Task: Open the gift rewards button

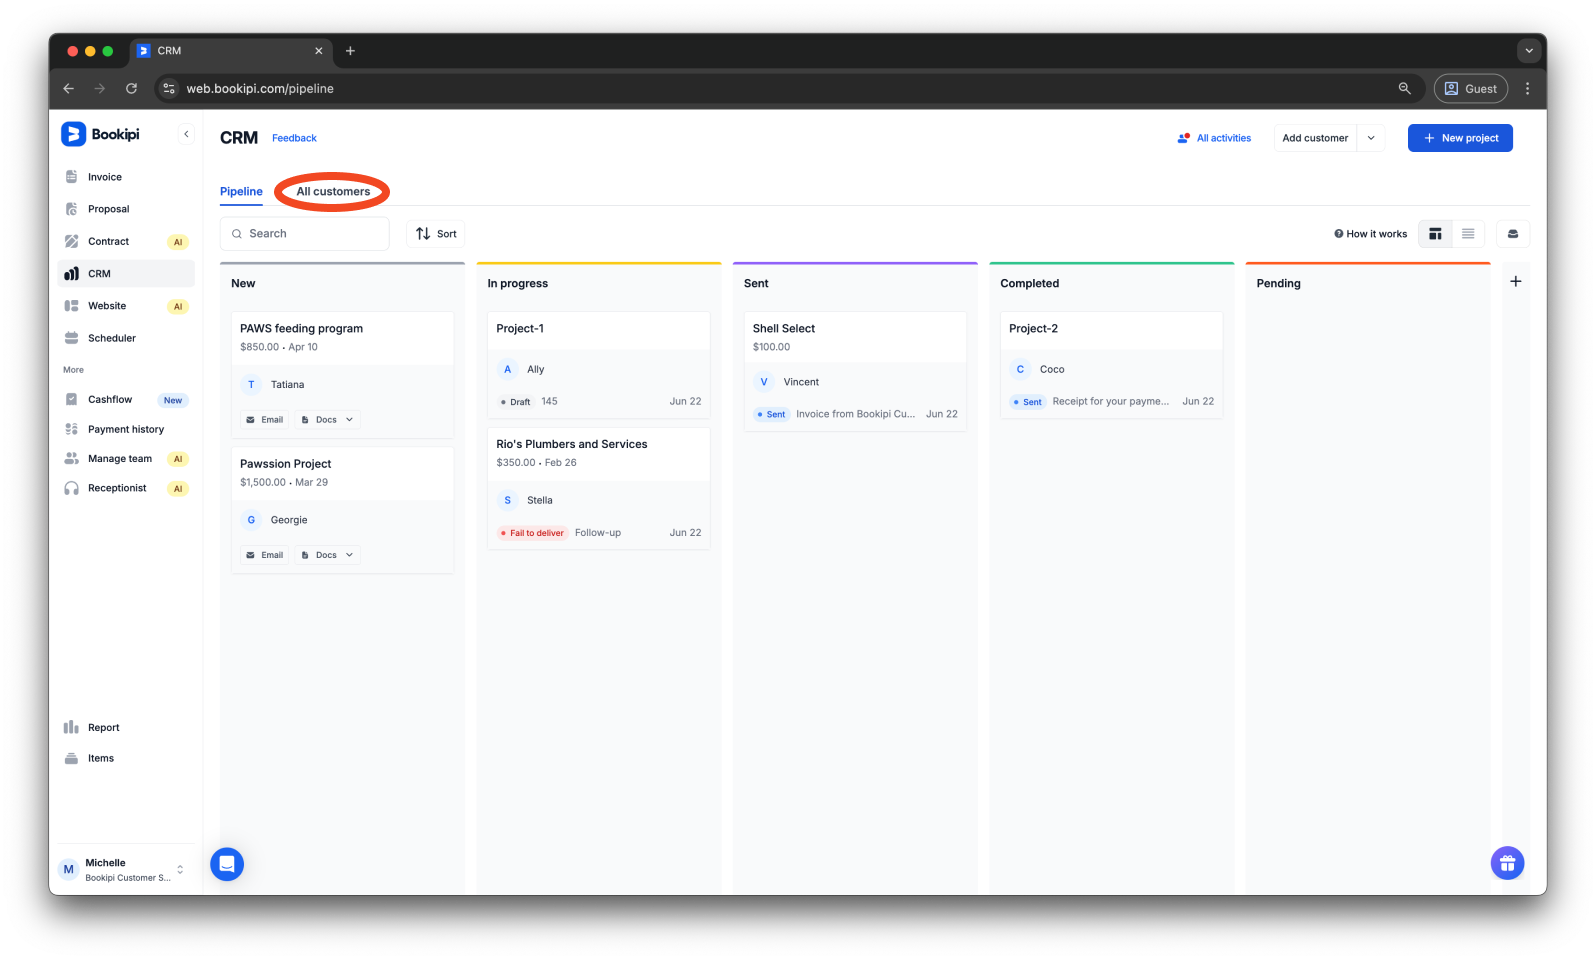Action: coord(1507,863)
